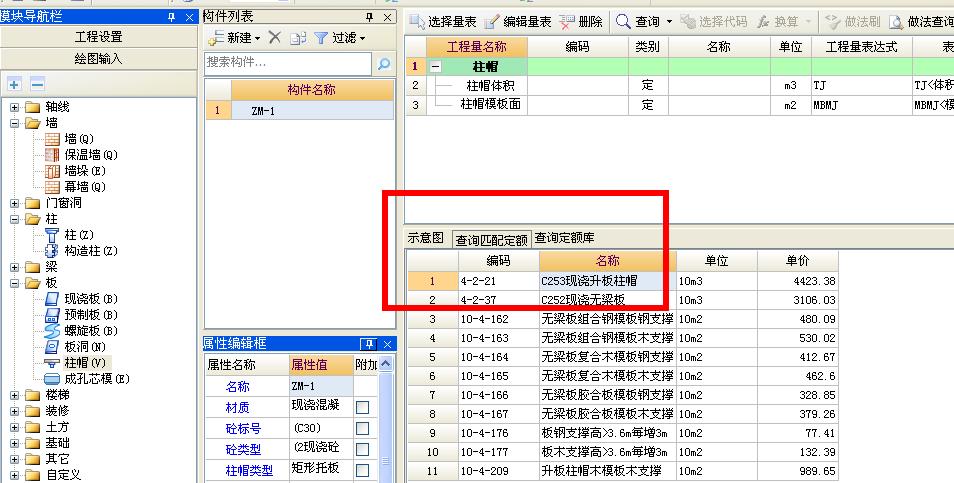Screen dimensions: 954x483
Task: Click the 名称 property value ZM-1
Action: (x=321, y=386)
